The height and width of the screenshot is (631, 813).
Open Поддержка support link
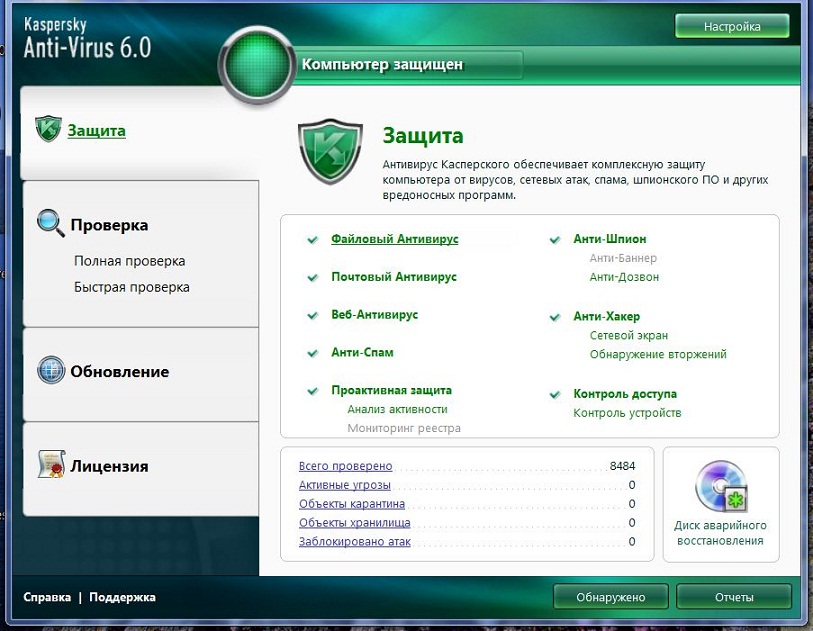(122, 597)
